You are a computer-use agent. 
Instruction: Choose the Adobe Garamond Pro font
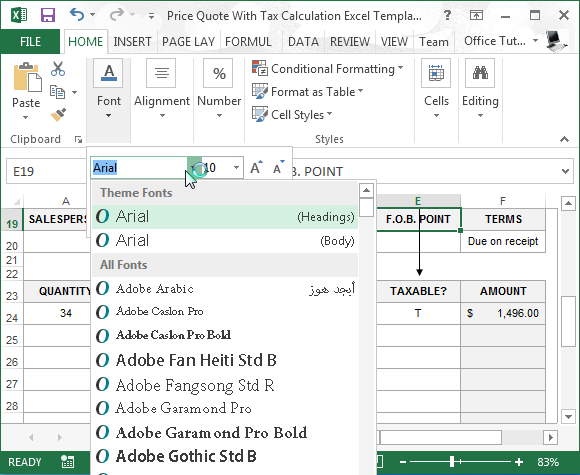(x=225, y=408)
